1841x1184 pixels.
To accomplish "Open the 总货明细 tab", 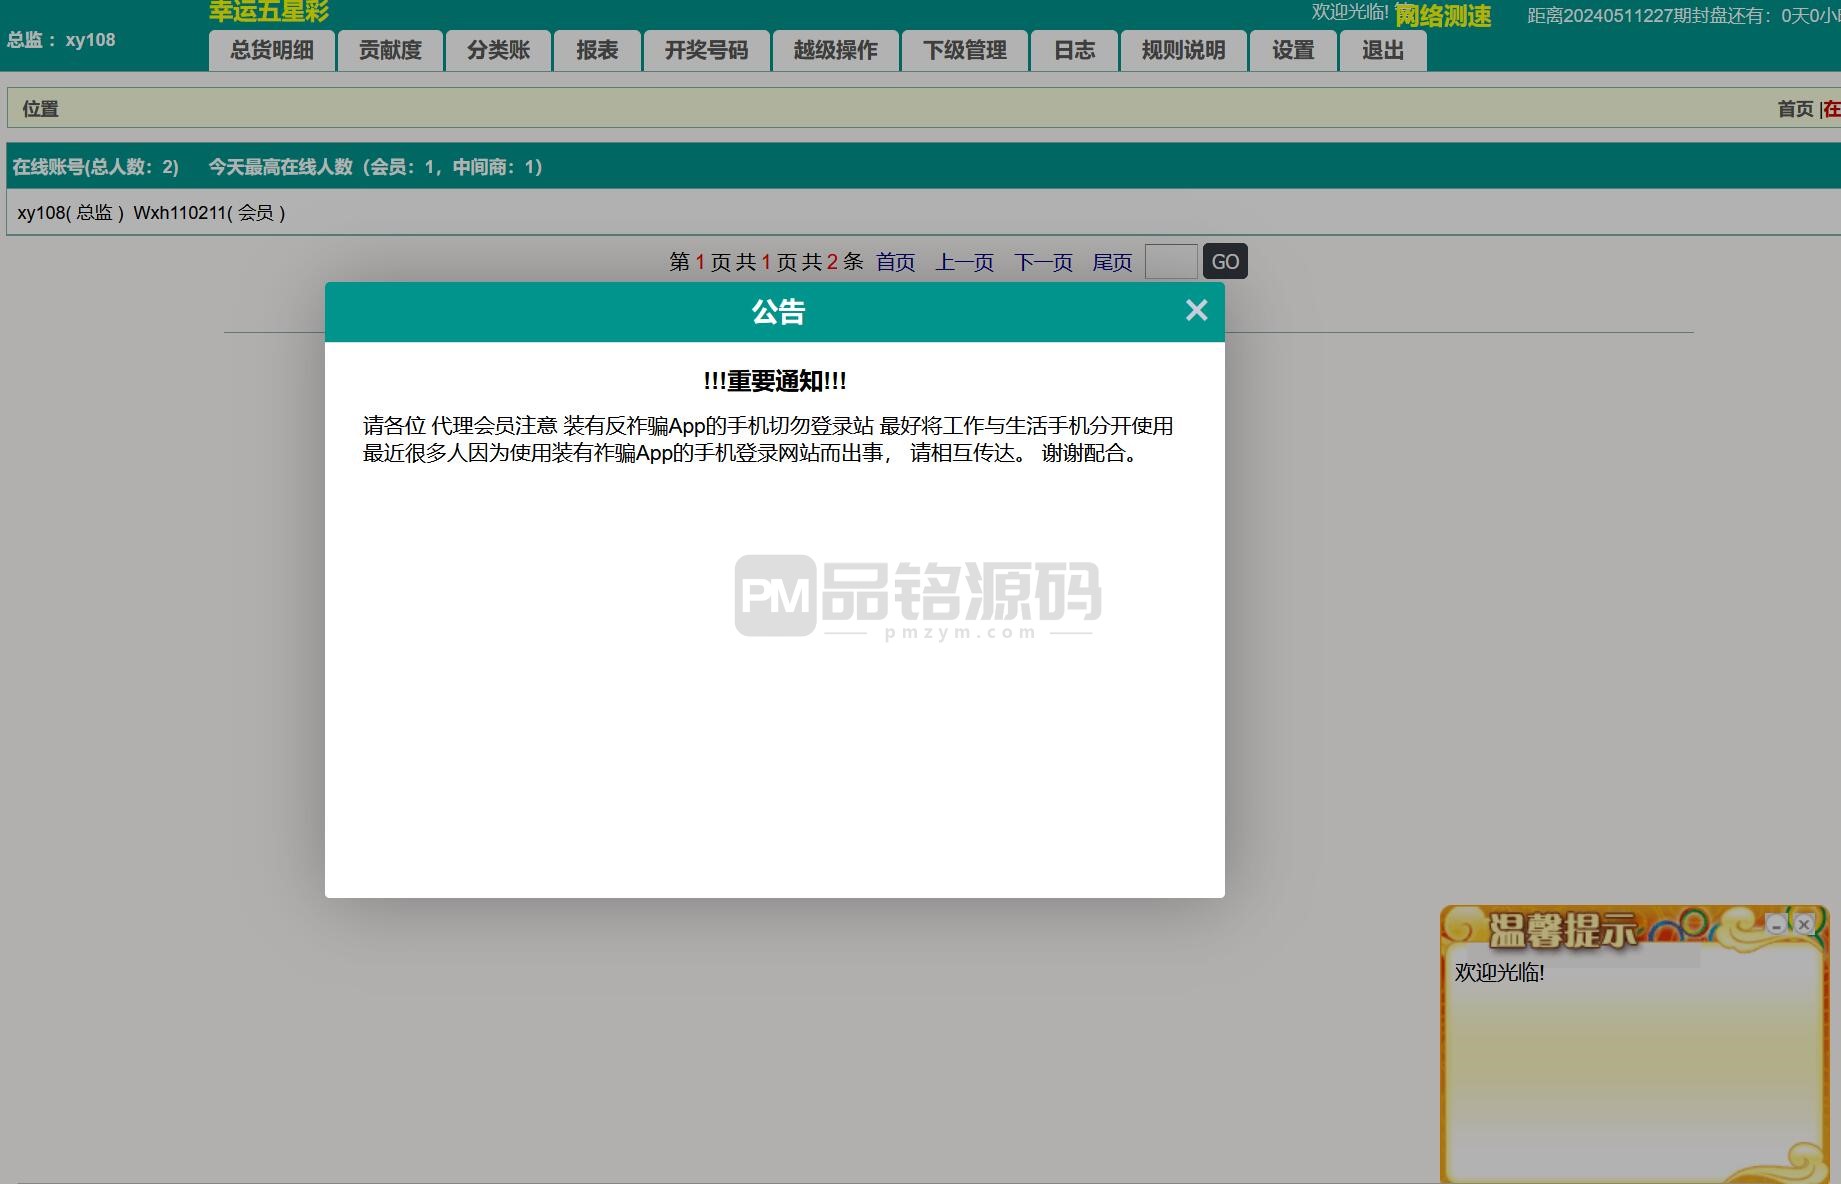I will pyautogui.click(x=271, y=51).
